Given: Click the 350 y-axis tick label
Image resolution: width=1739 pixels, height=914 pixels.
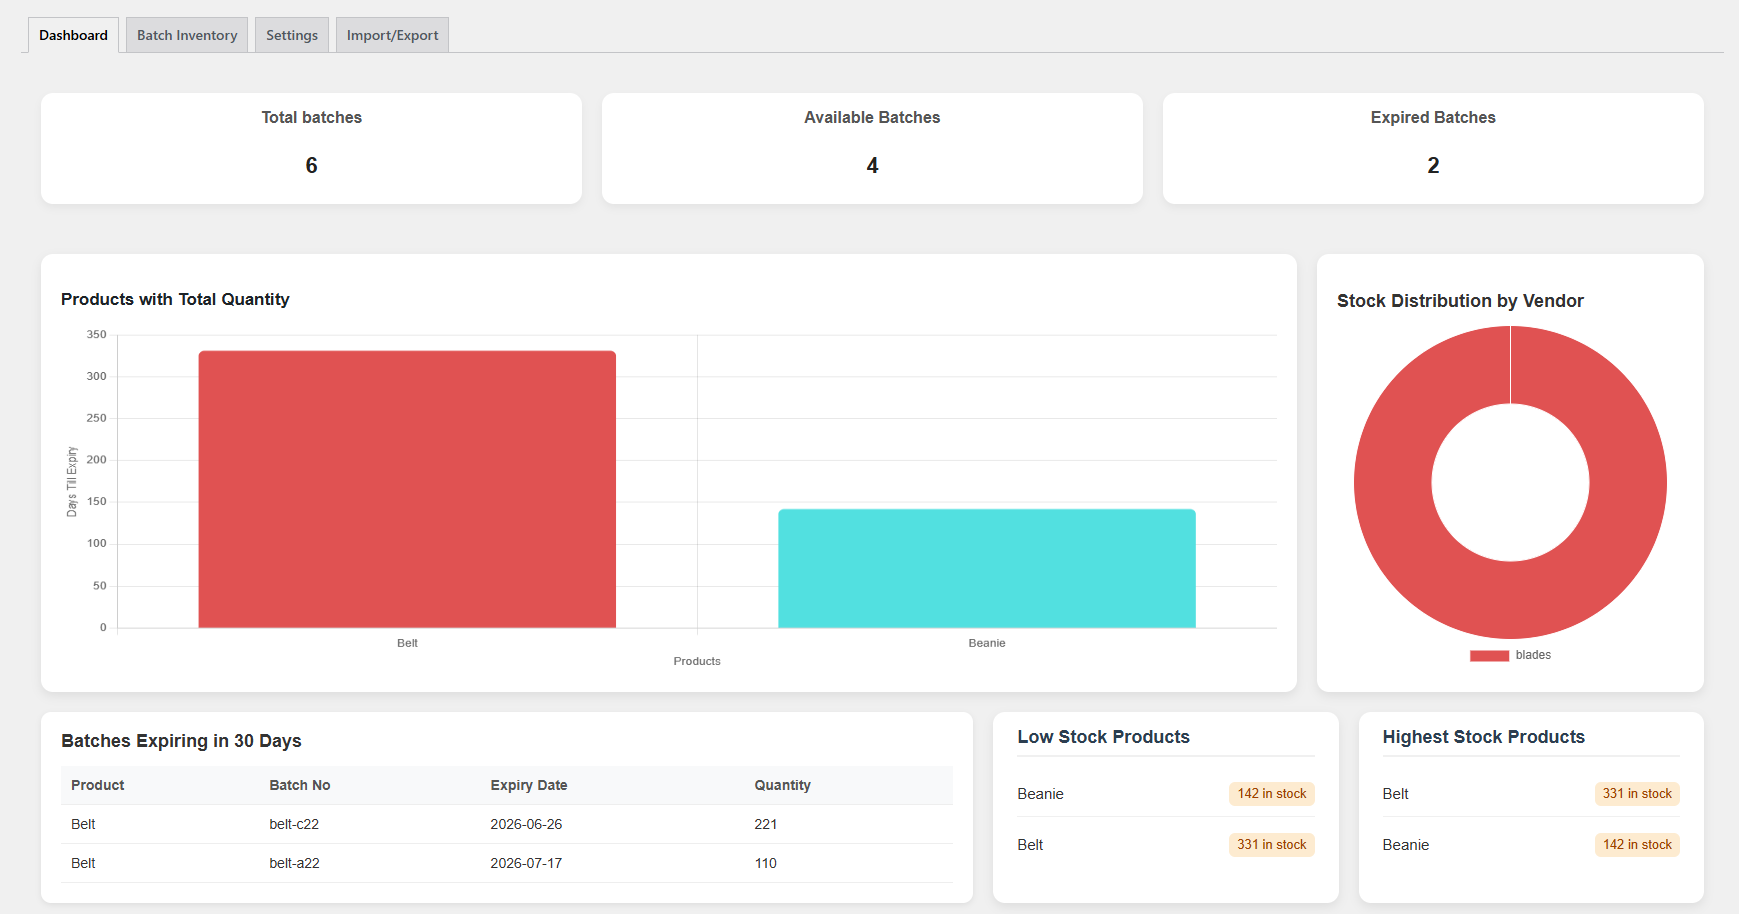Looking at the screenshot, I should [x=96, y=335].
